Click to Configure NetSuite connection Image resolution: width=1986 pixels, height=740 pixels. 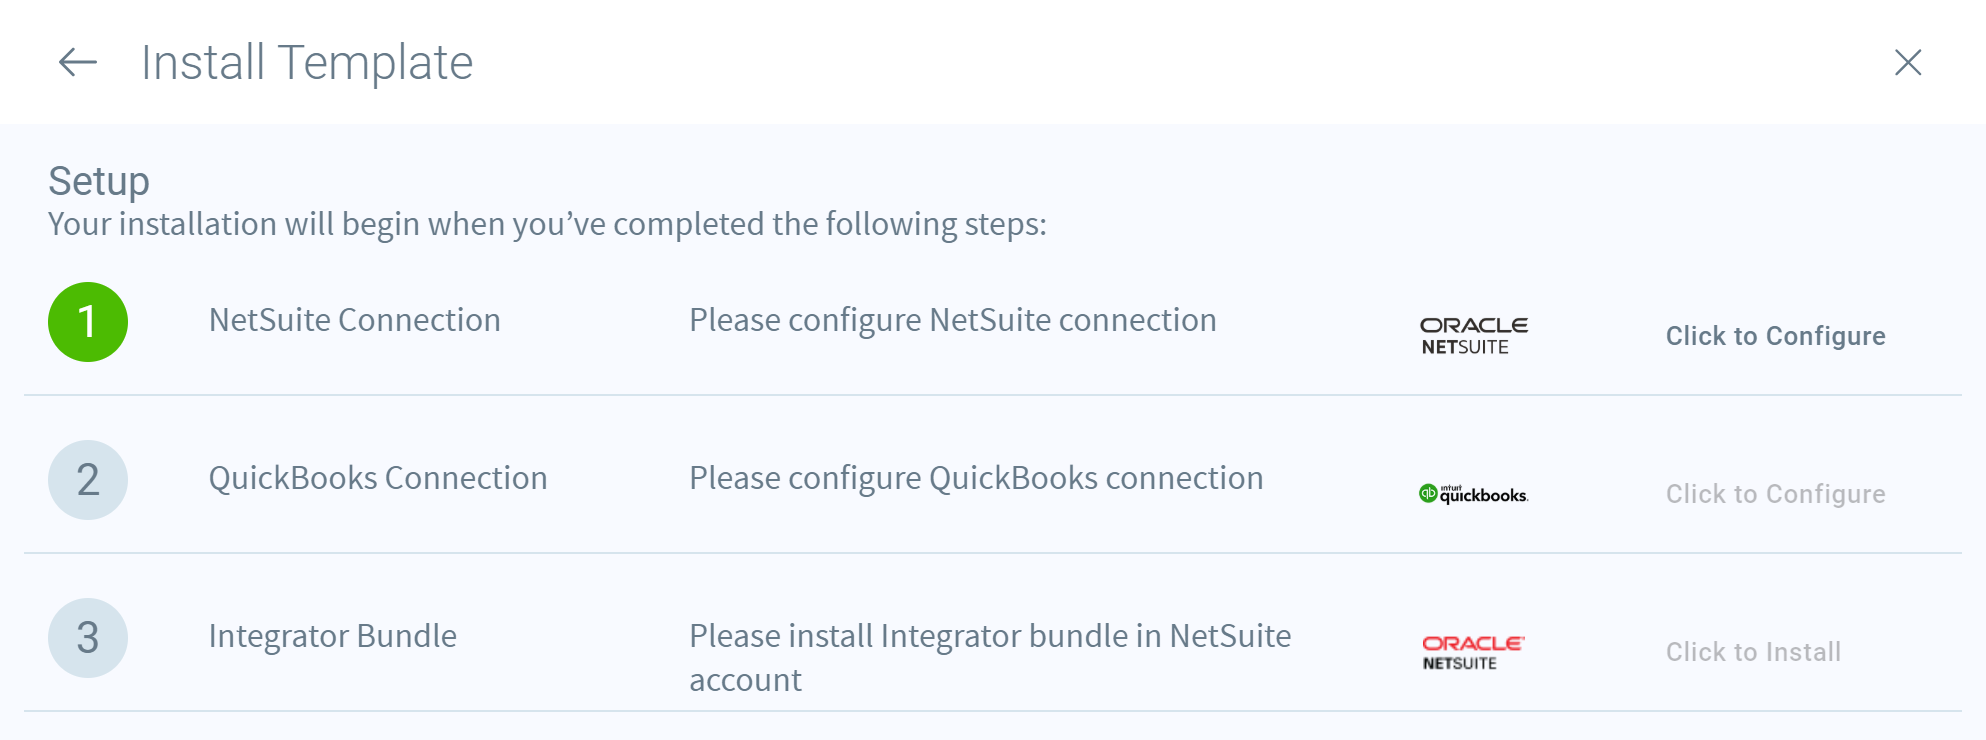[x=1775, y=336]
